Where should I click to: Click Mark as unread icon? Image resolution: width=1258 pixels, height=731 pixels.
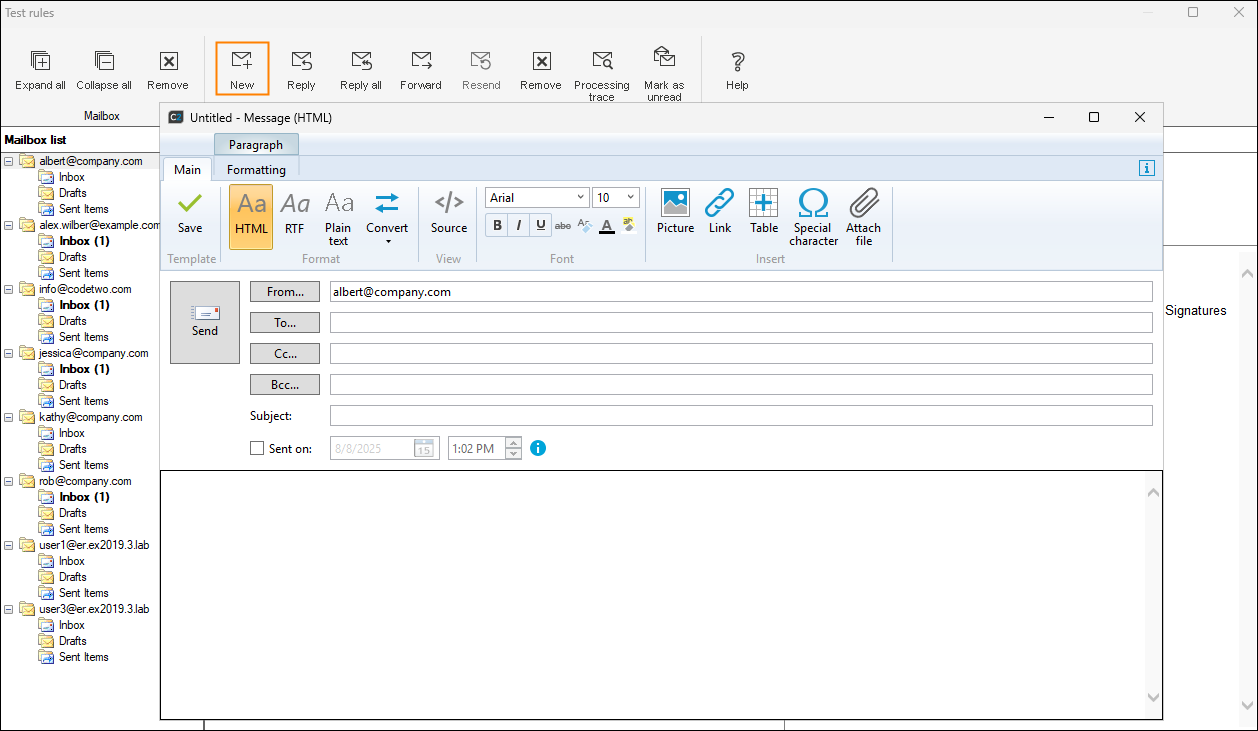pyautogui.click(x=664, y=58)
